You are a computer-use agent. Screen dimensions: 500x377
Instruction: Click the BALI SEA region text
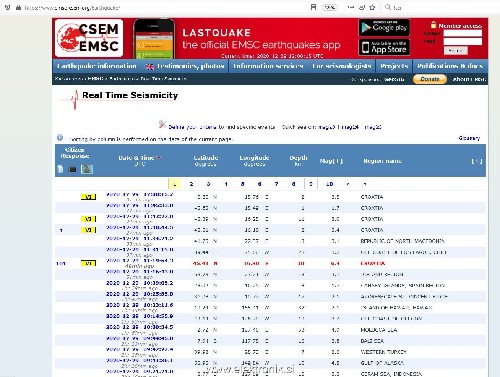click(x=372, y=341)
